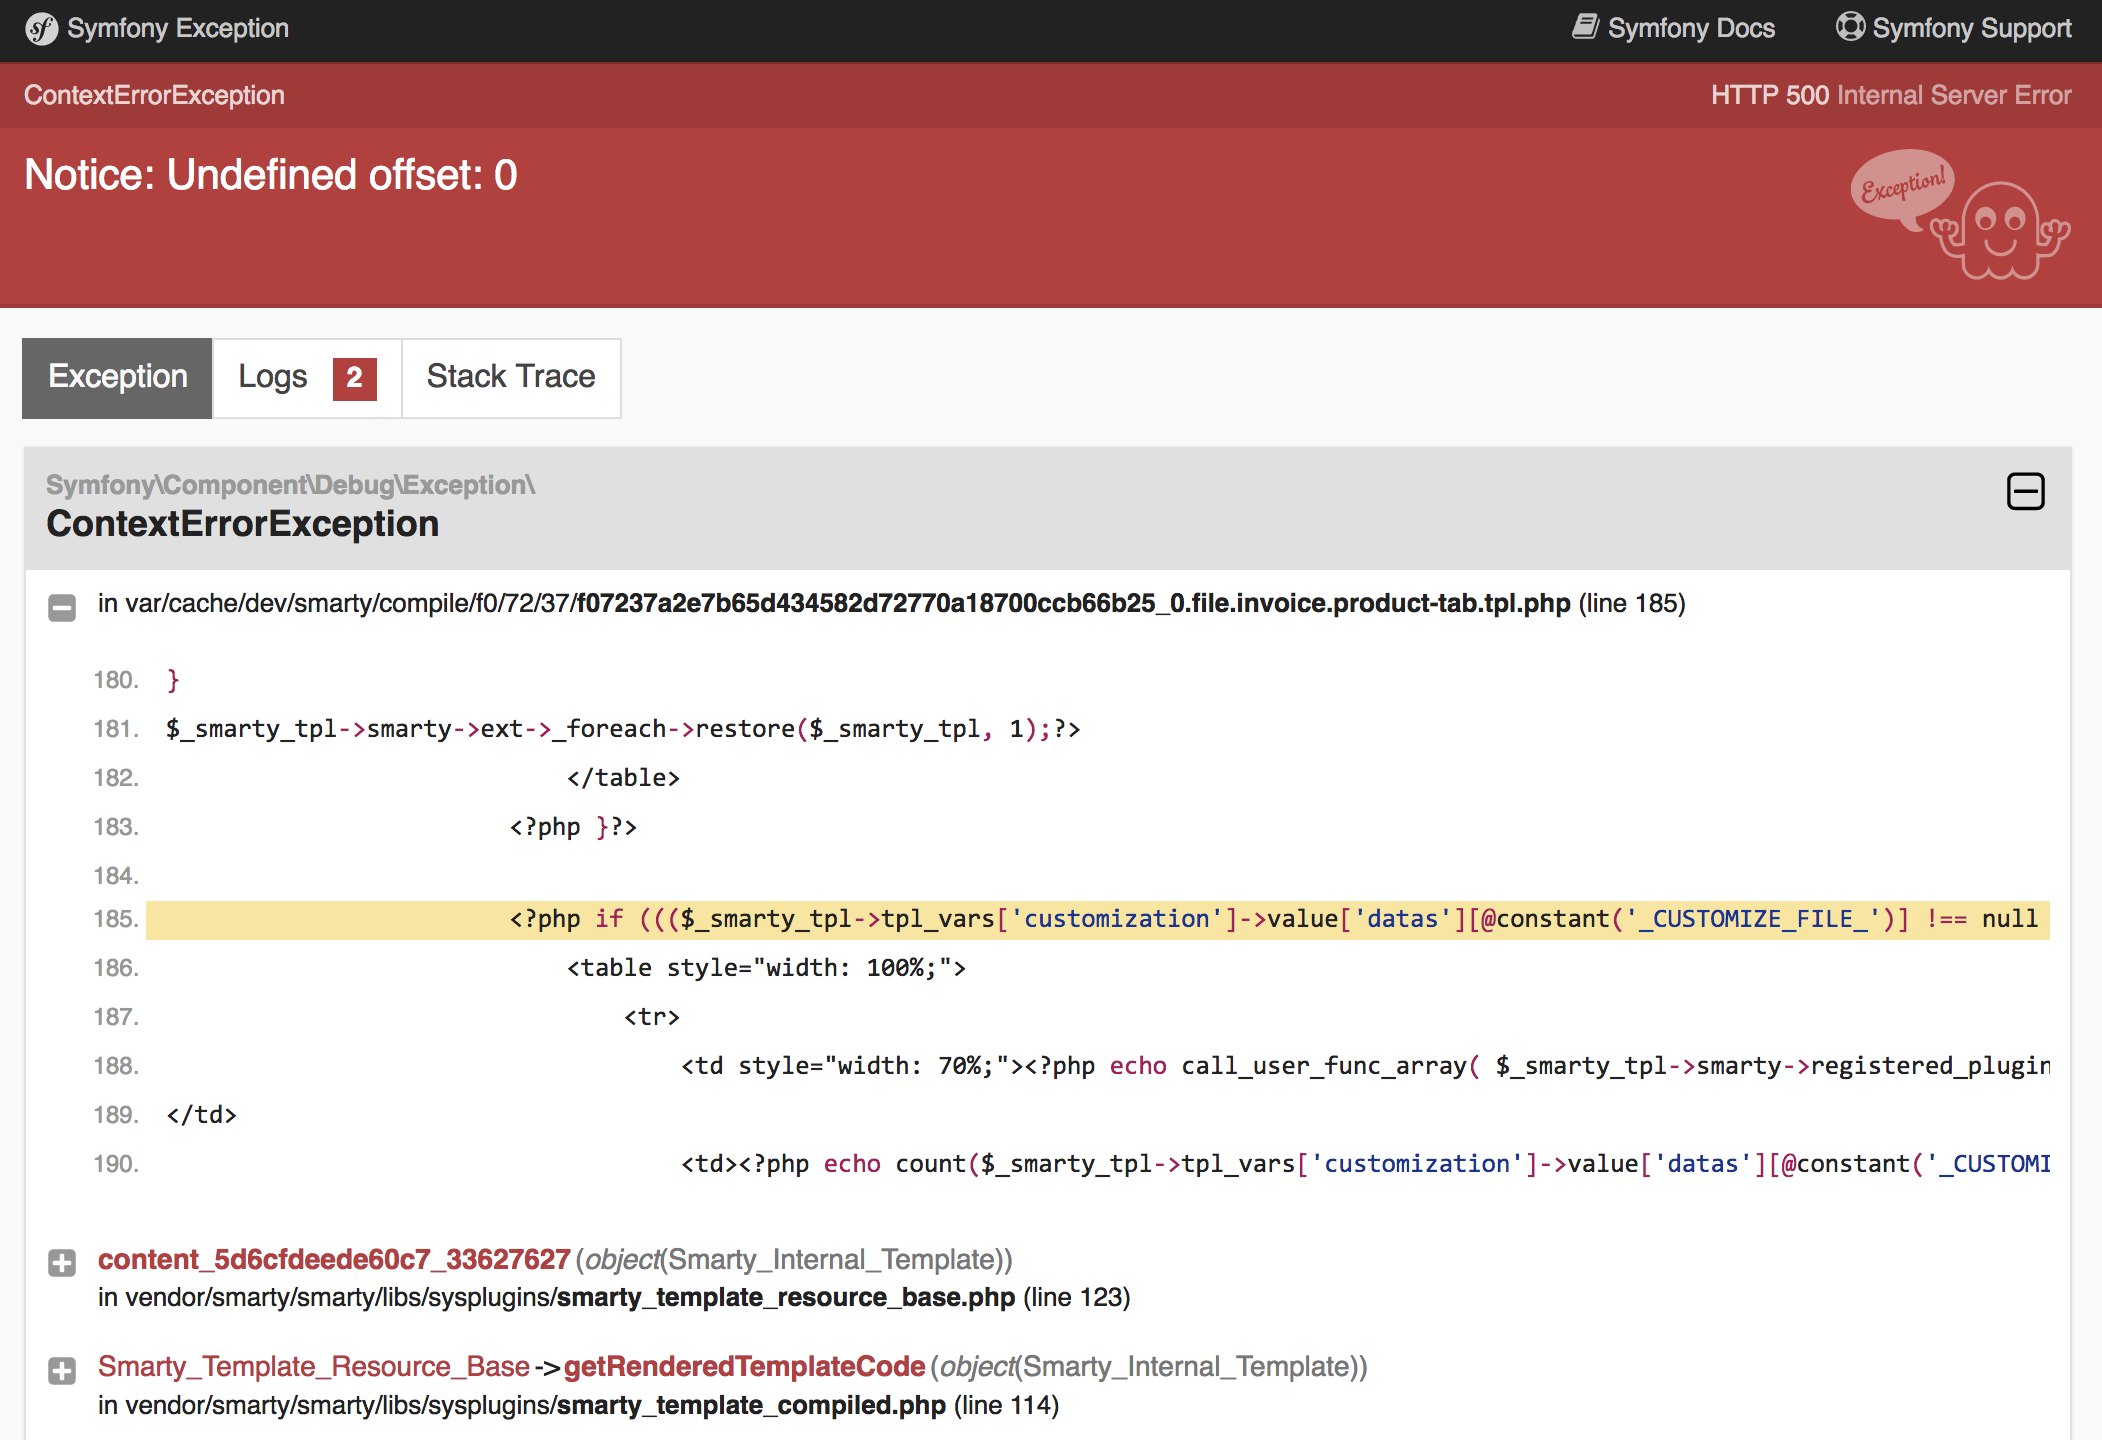
Task: Click line number 181
Action: (116, 729)
